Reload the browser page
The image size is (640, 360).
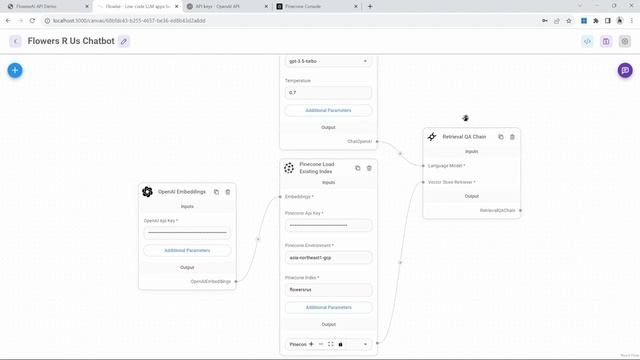pyautogui.click(x=32, y=20)
